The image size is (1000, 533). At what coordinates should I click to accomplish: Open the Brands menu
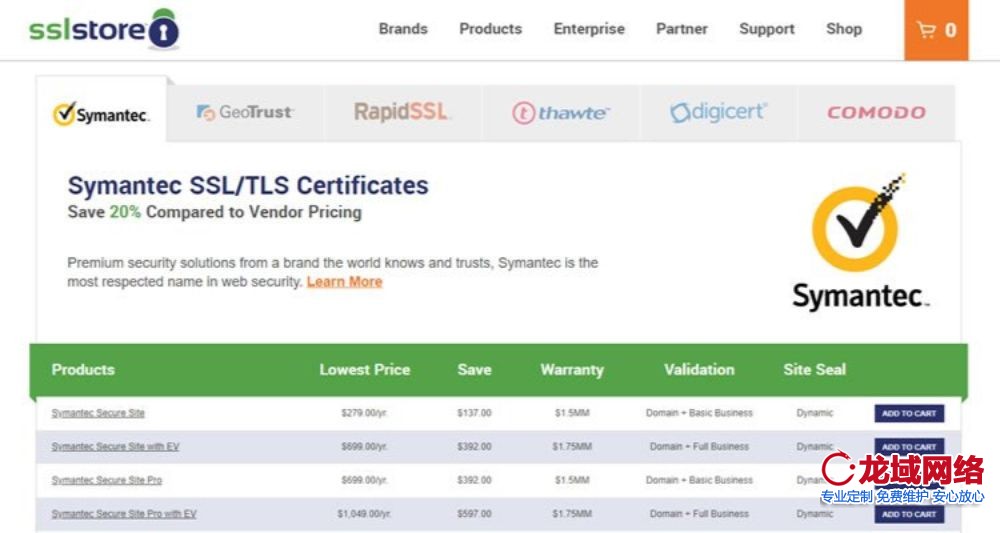403,29
